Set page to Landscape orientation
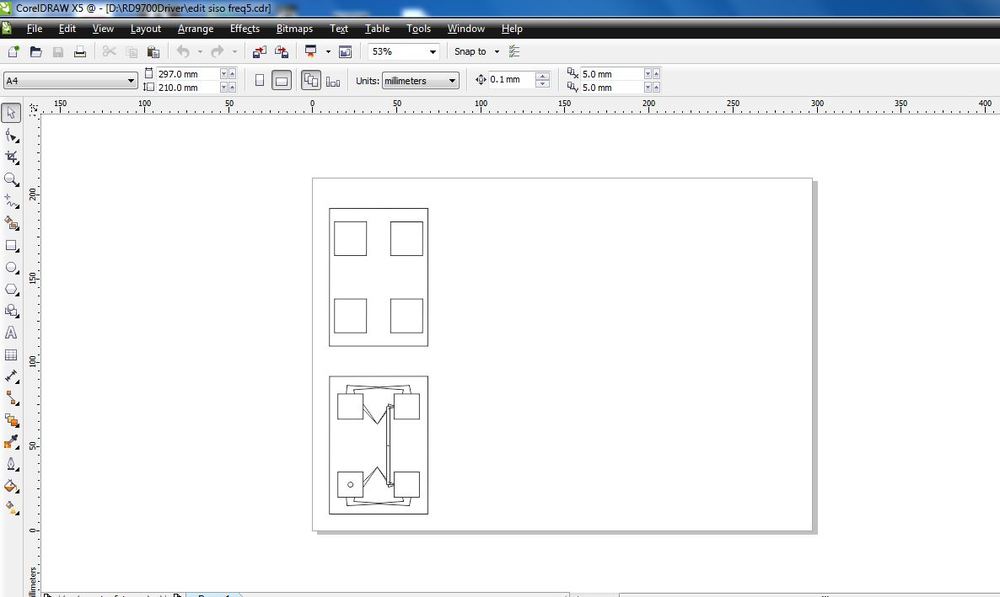The image size is (1000, 597). 281,80
